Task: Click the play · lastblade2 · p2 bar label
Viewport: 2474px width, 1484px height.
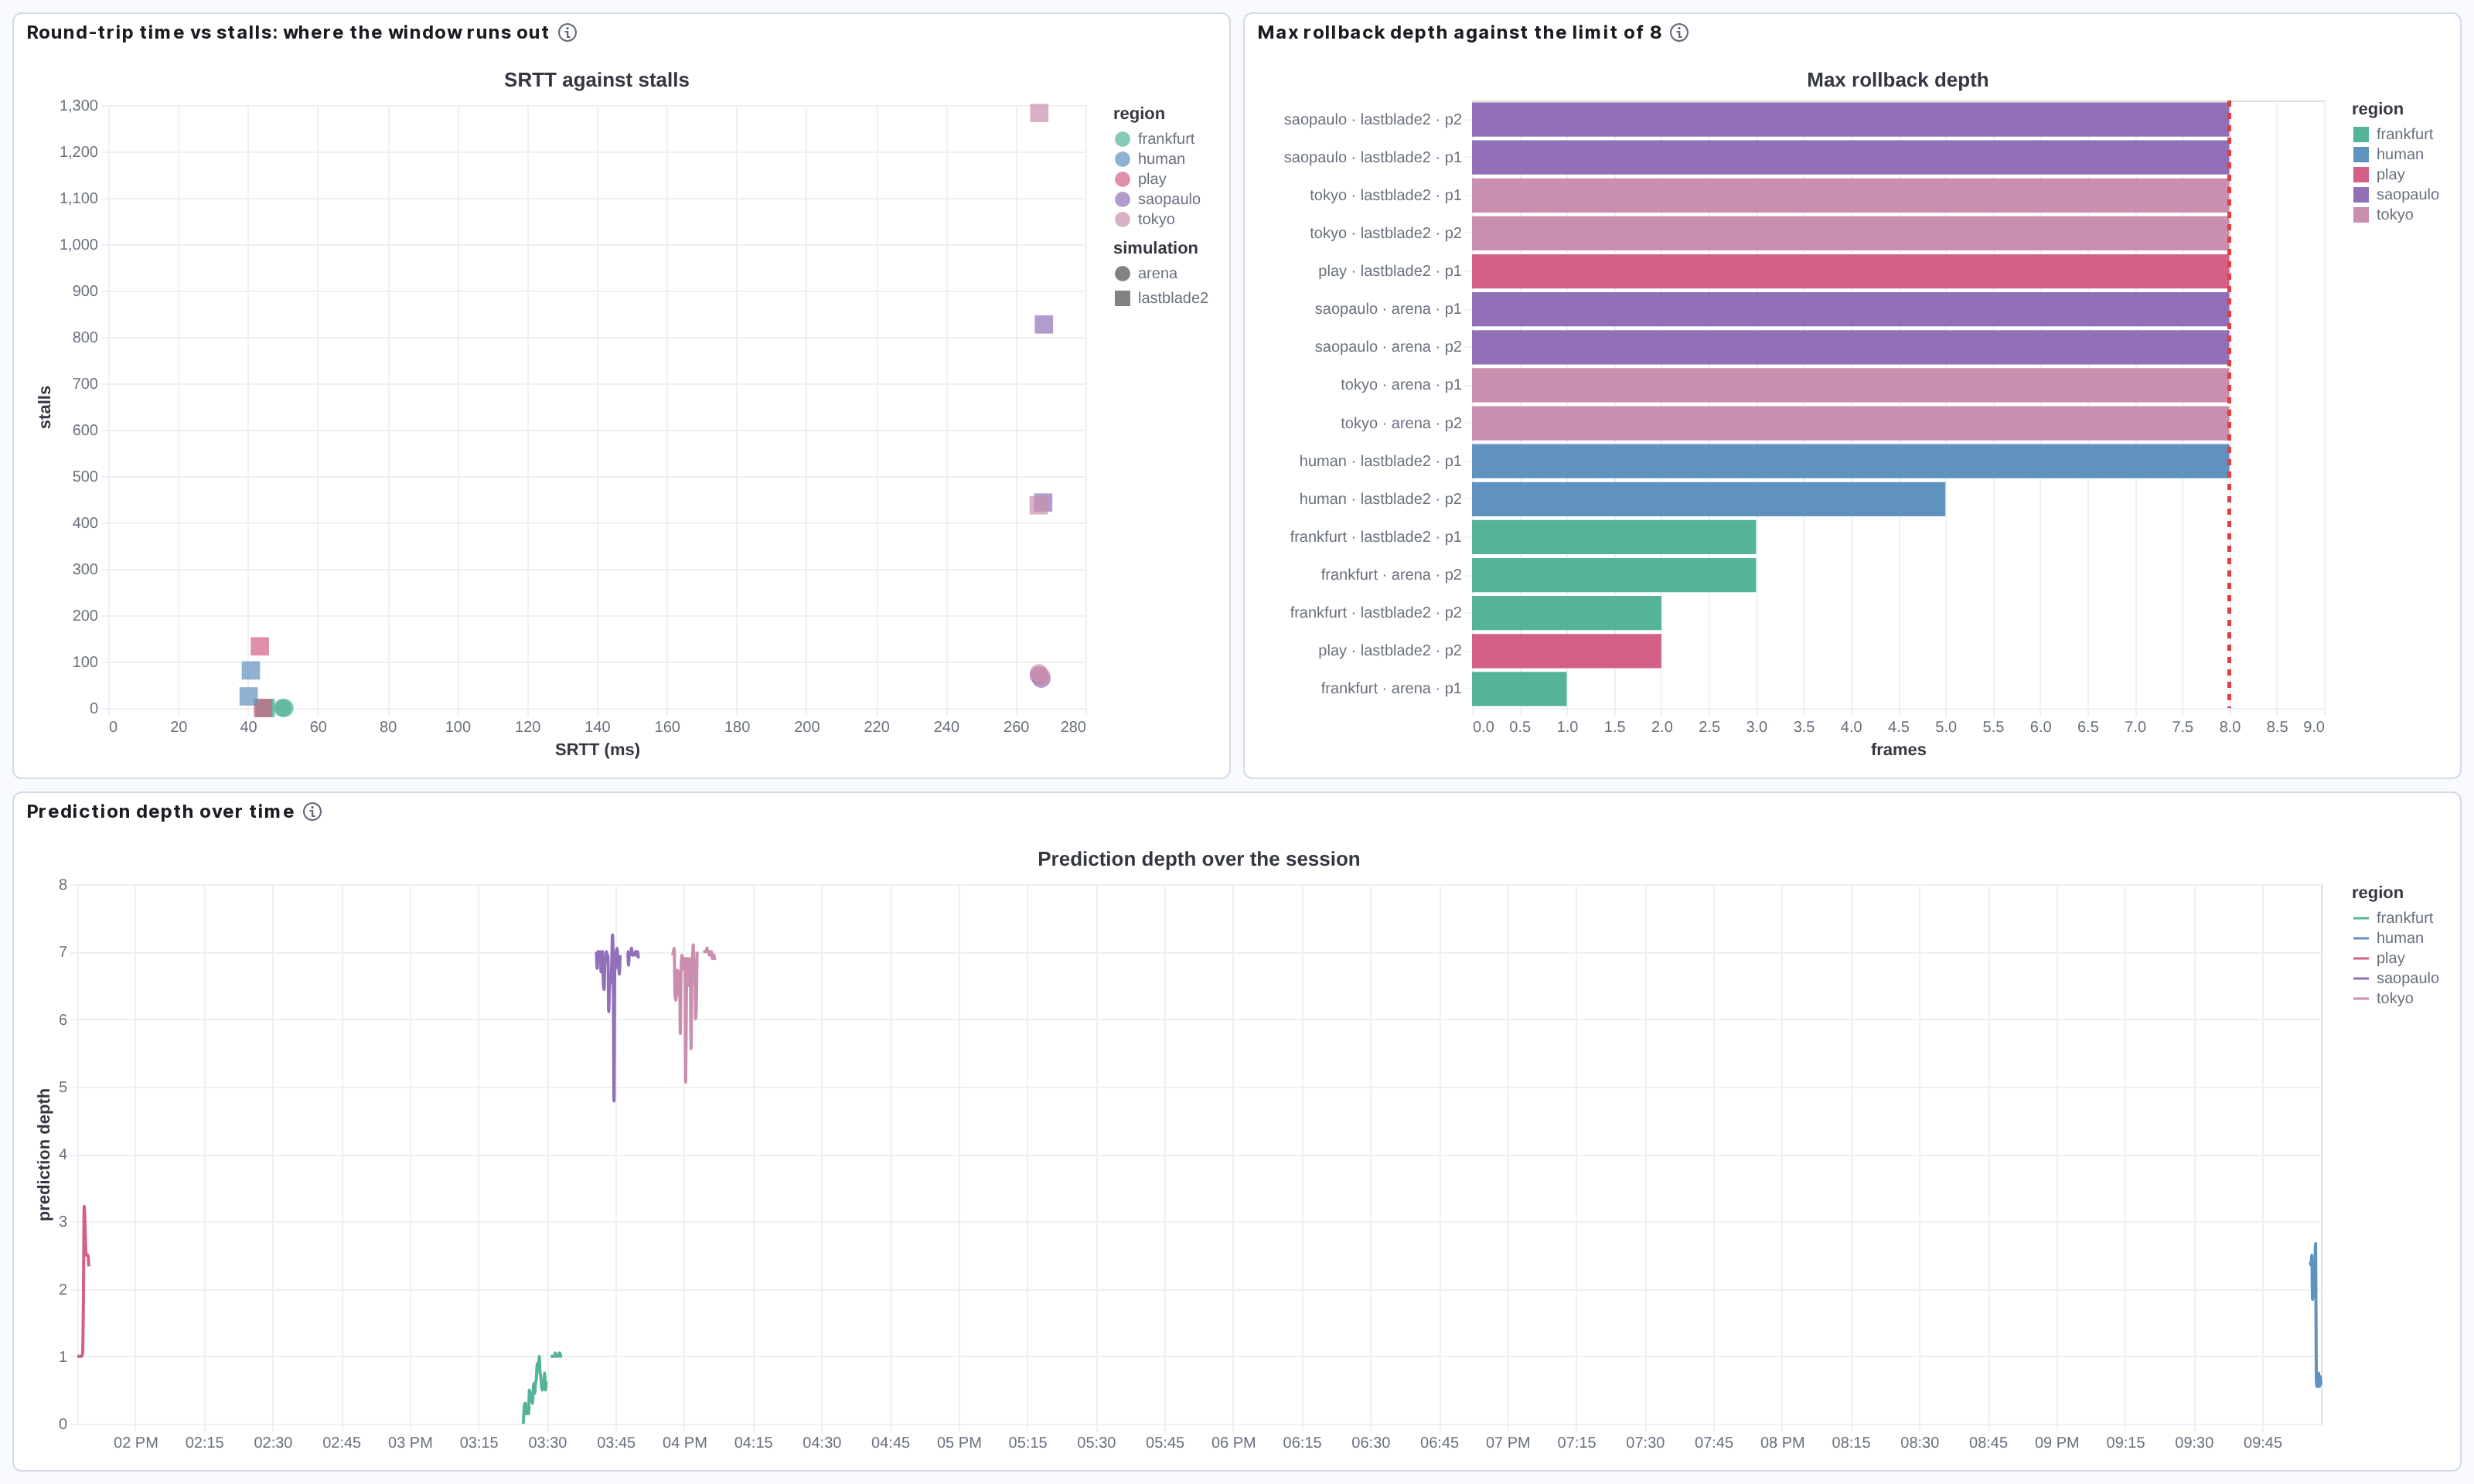Action: 1389,651
